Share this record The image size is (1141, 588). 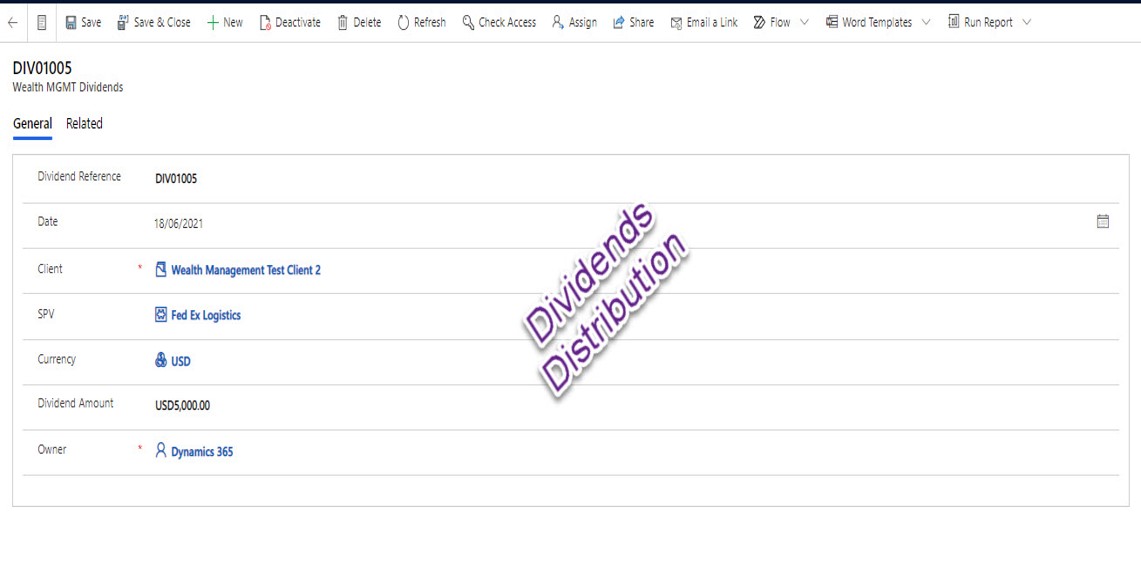(x=633, y=22)
